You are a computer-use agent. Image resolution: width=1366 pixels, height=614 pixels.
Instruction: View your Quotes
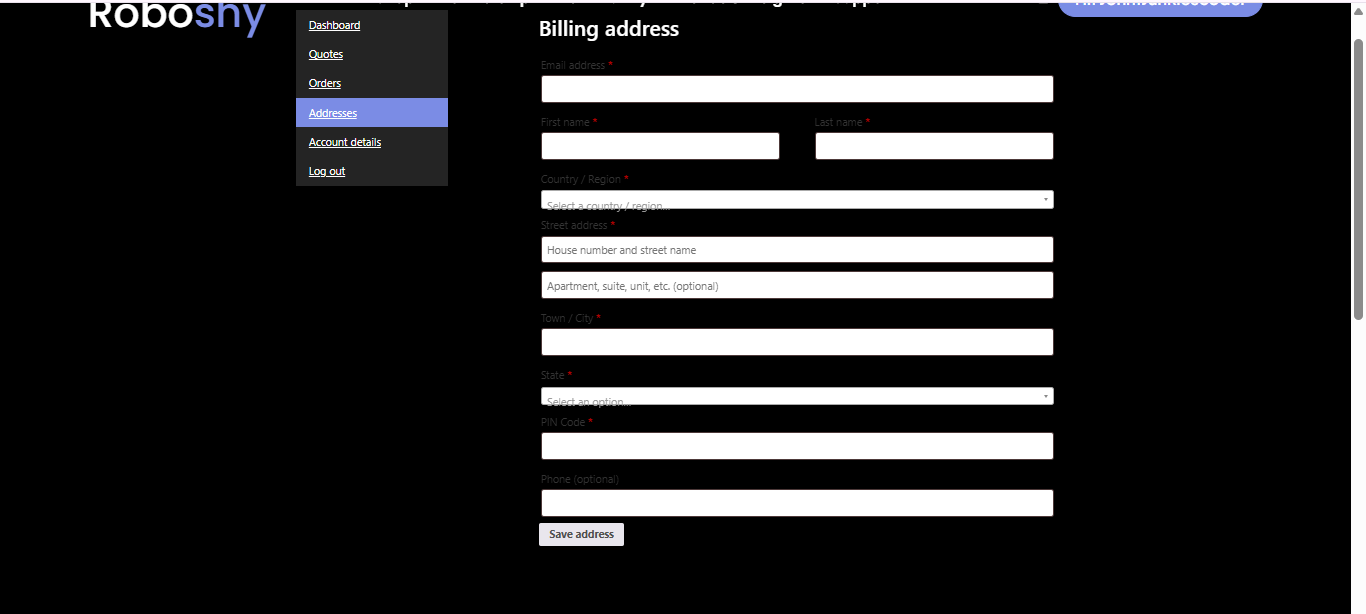pos(325,54)
